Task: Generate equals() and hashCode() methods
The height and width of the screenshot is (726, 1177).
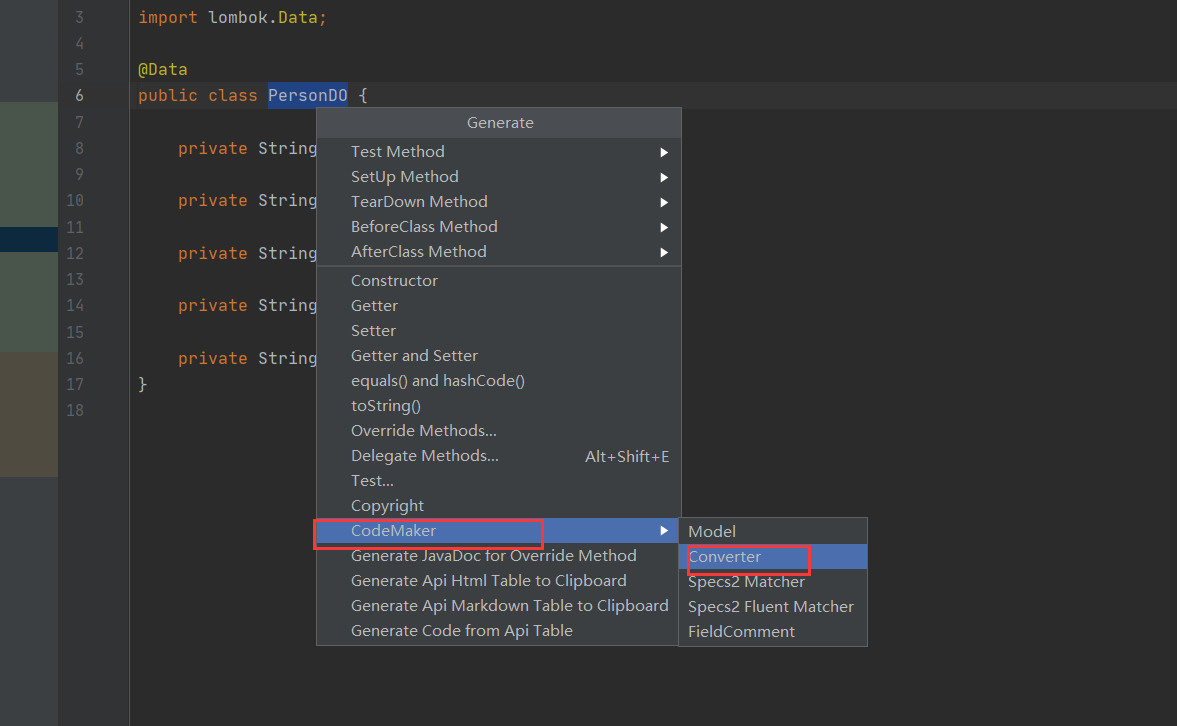Action: coord(438,380)
